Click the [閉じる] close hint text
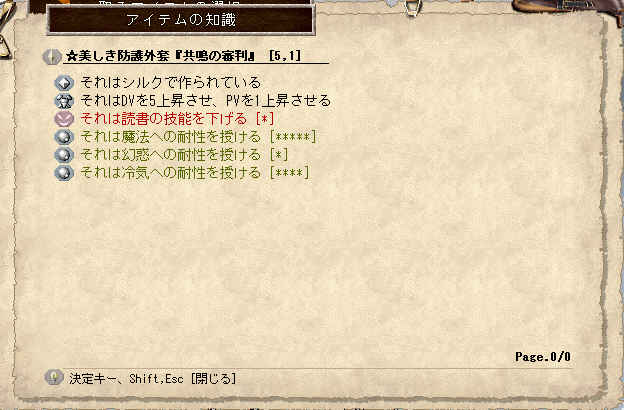The height and width of the screenshot is (410, 624). 213,378
